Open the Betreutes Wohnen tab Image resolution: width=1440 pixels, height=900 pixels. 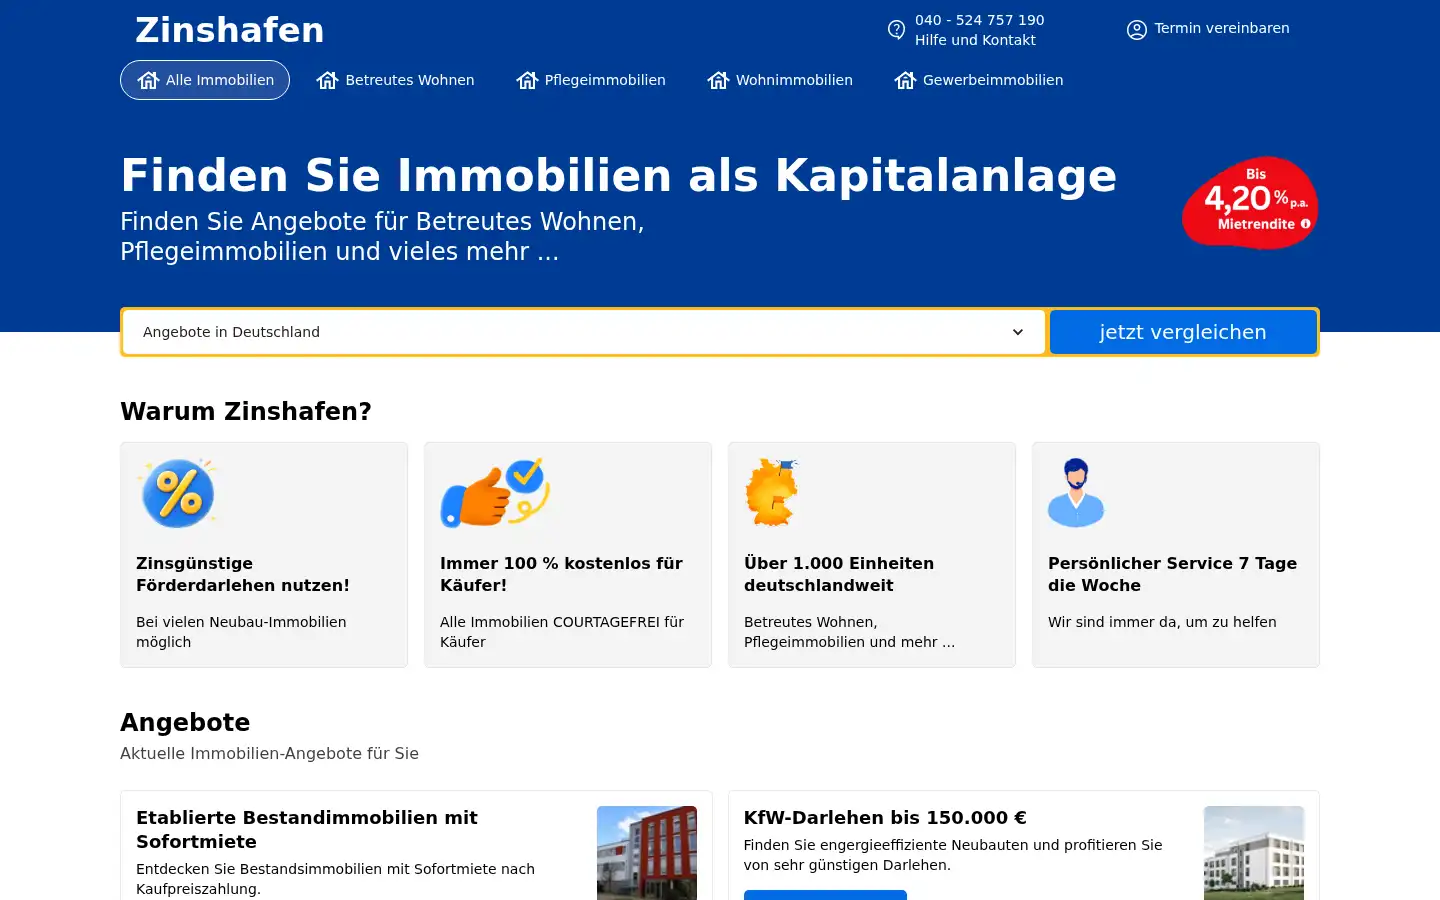[396, 80]
